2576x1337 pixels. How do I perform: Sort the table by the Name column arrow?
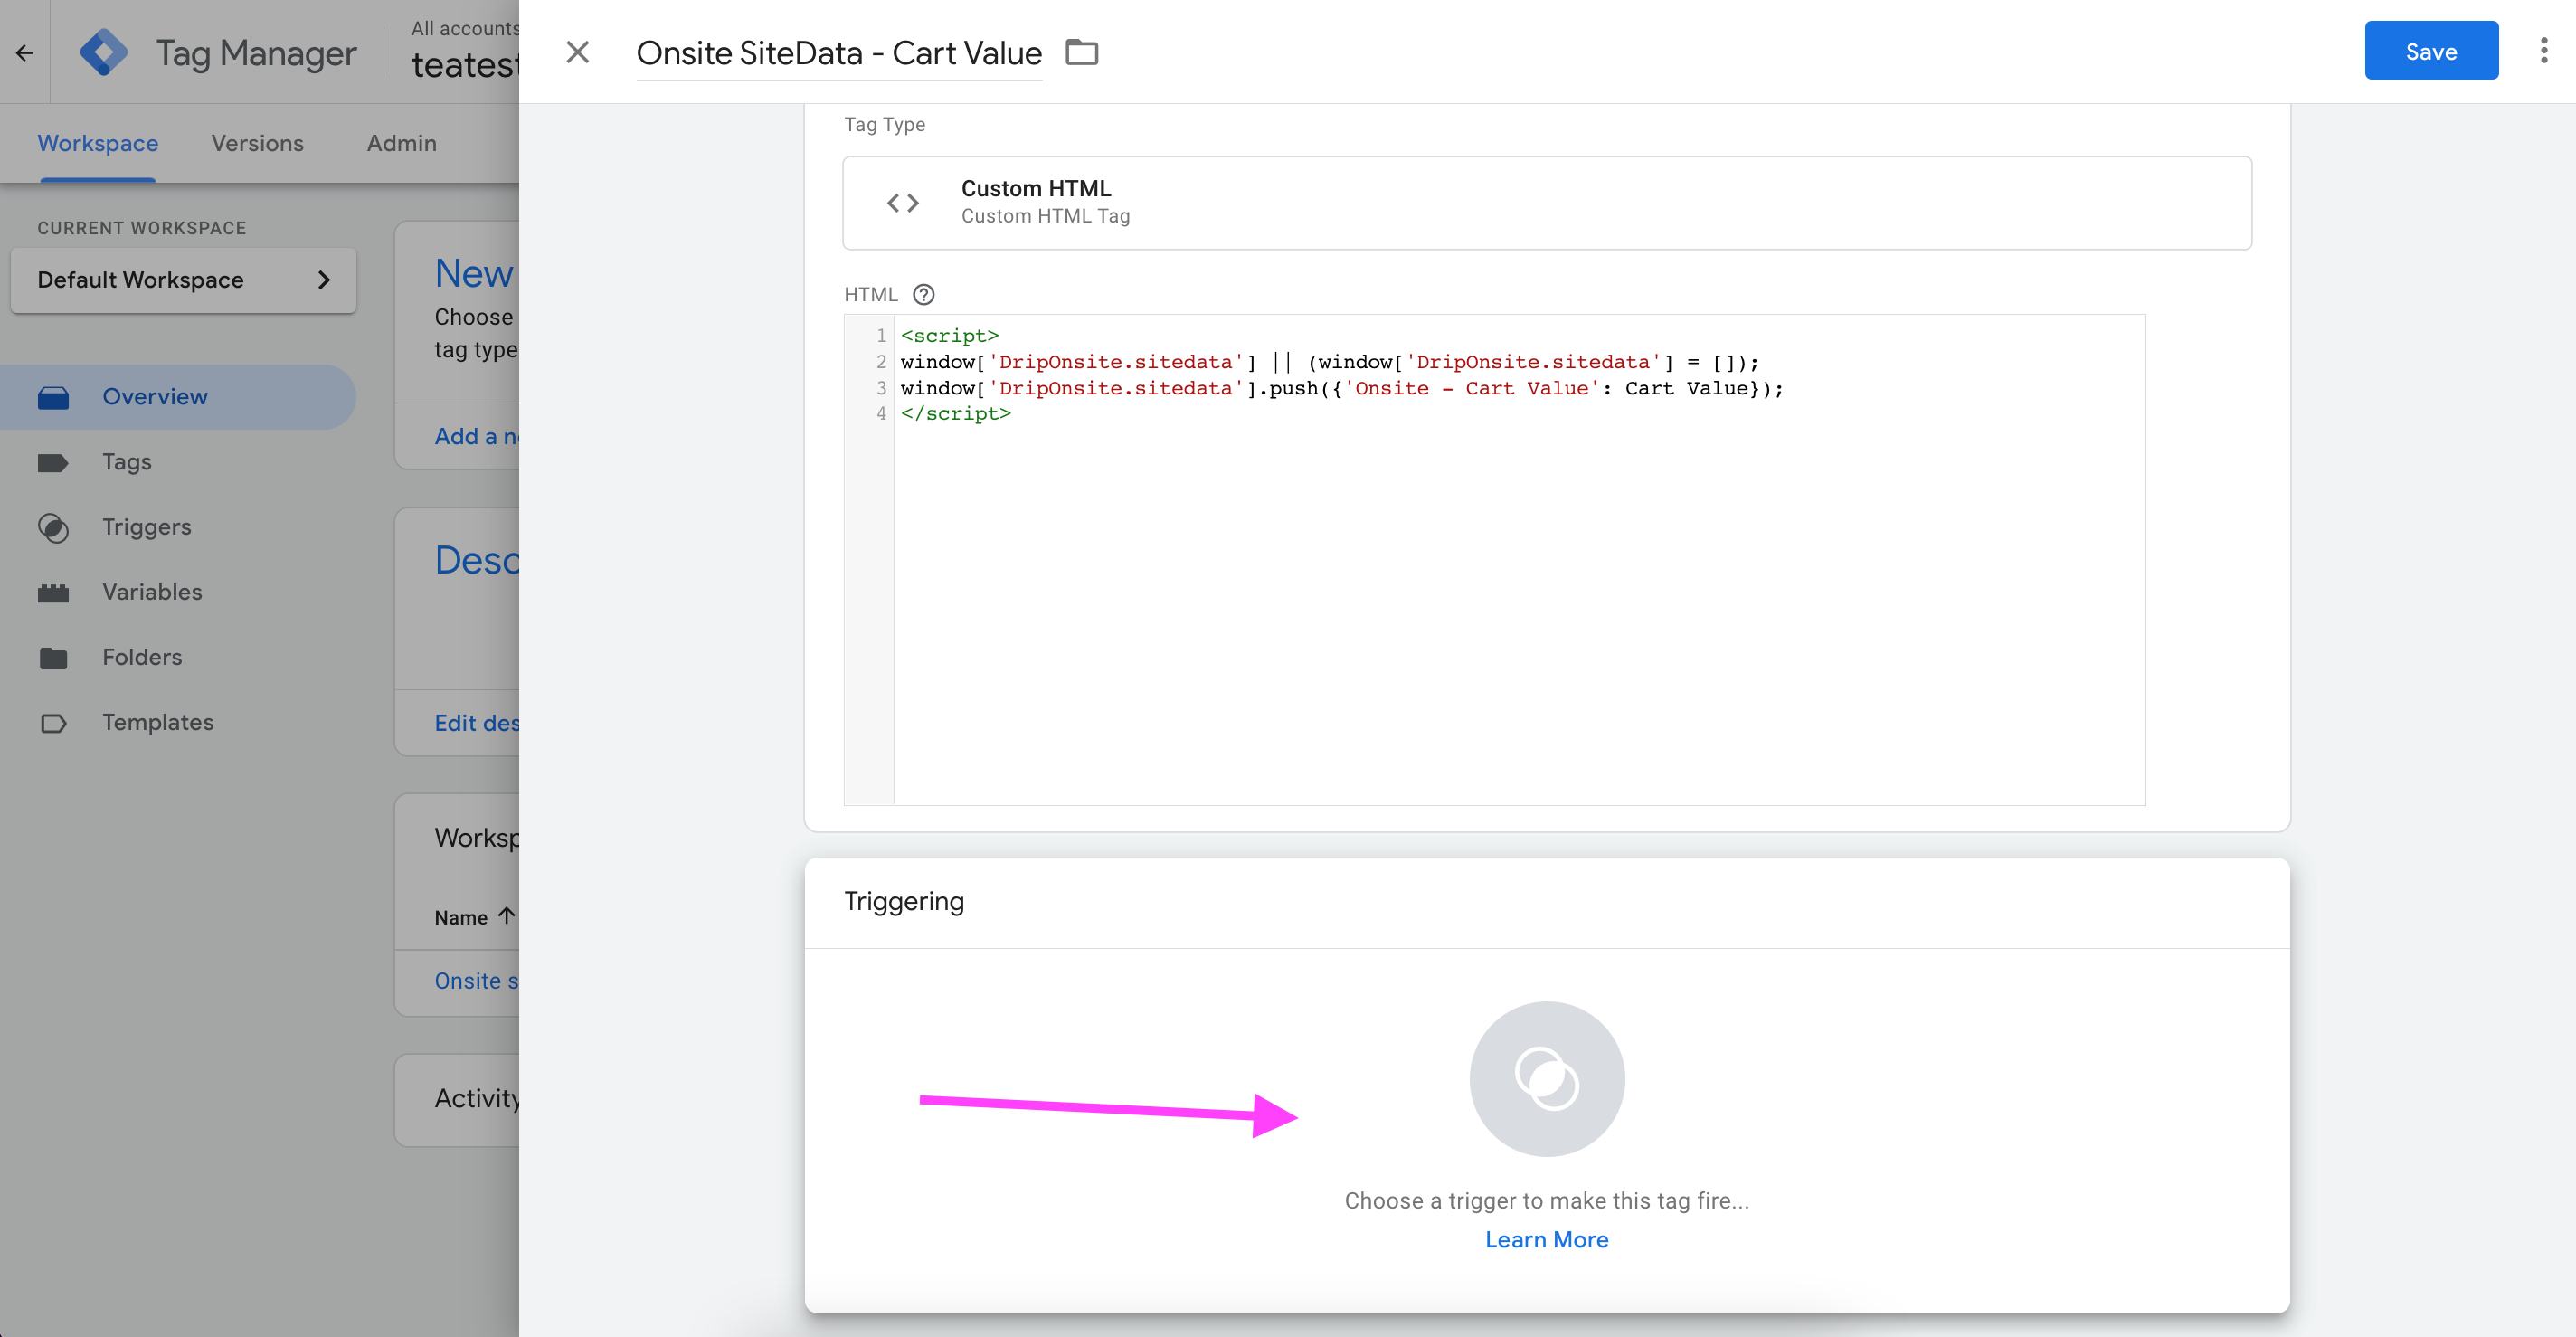507,915
